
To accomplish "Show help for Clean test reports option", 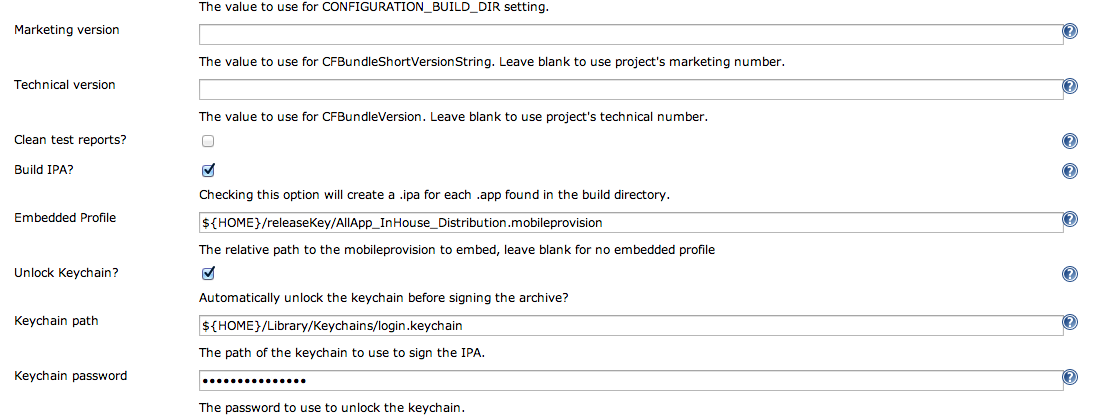I will [1070, 141].
